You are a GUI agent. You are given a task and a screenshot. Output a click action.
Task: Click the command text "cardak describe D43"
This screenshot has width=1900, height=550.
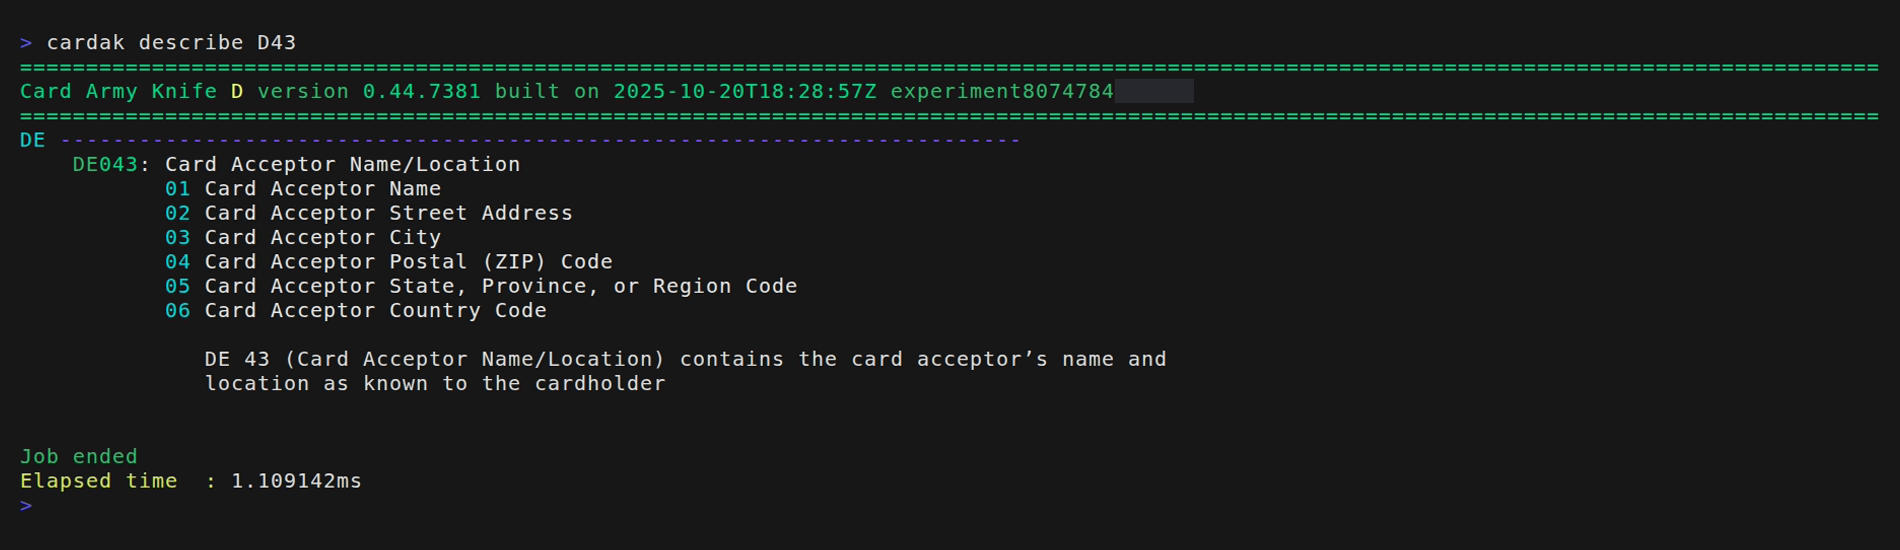coord(171,43)
